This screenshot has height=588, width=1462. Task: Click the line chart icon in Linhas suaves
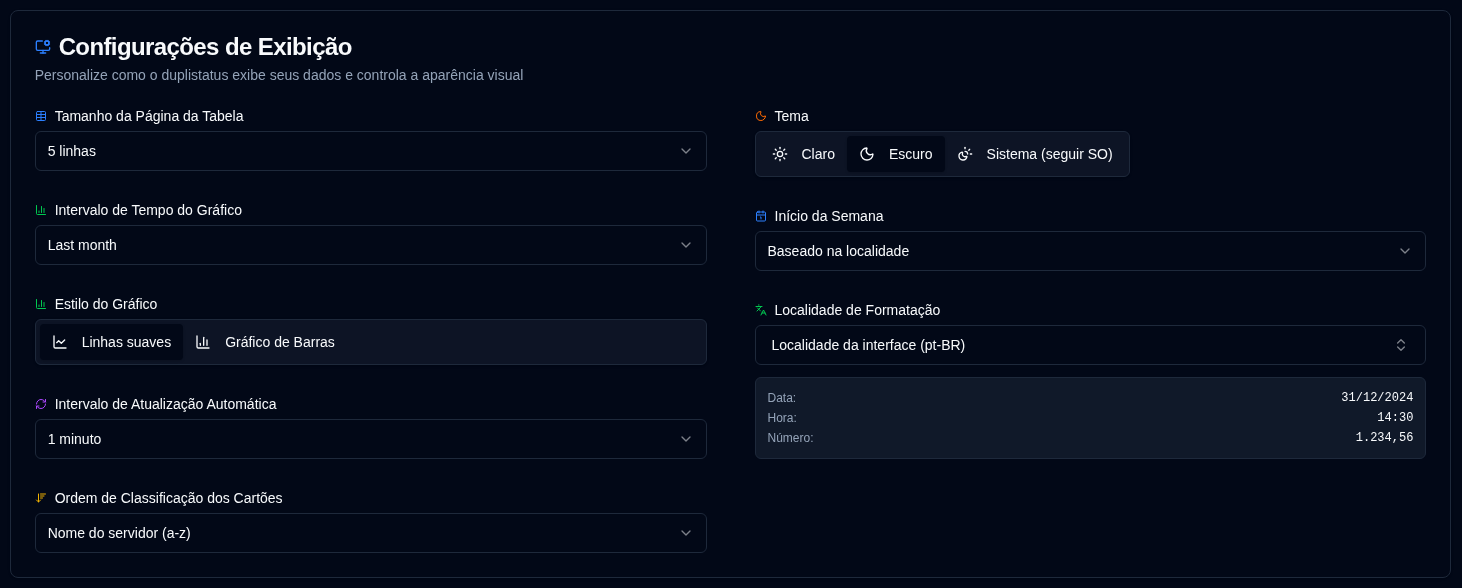tap(60, 342)
